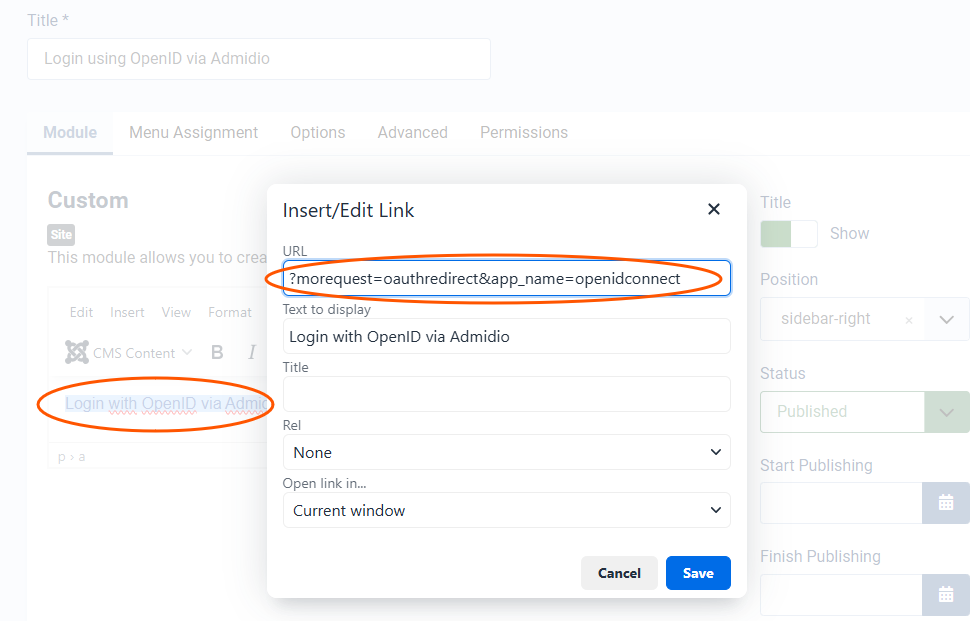
Task: Toggle bold formatting in editor toolbar
Action: (x=217, y=352)
